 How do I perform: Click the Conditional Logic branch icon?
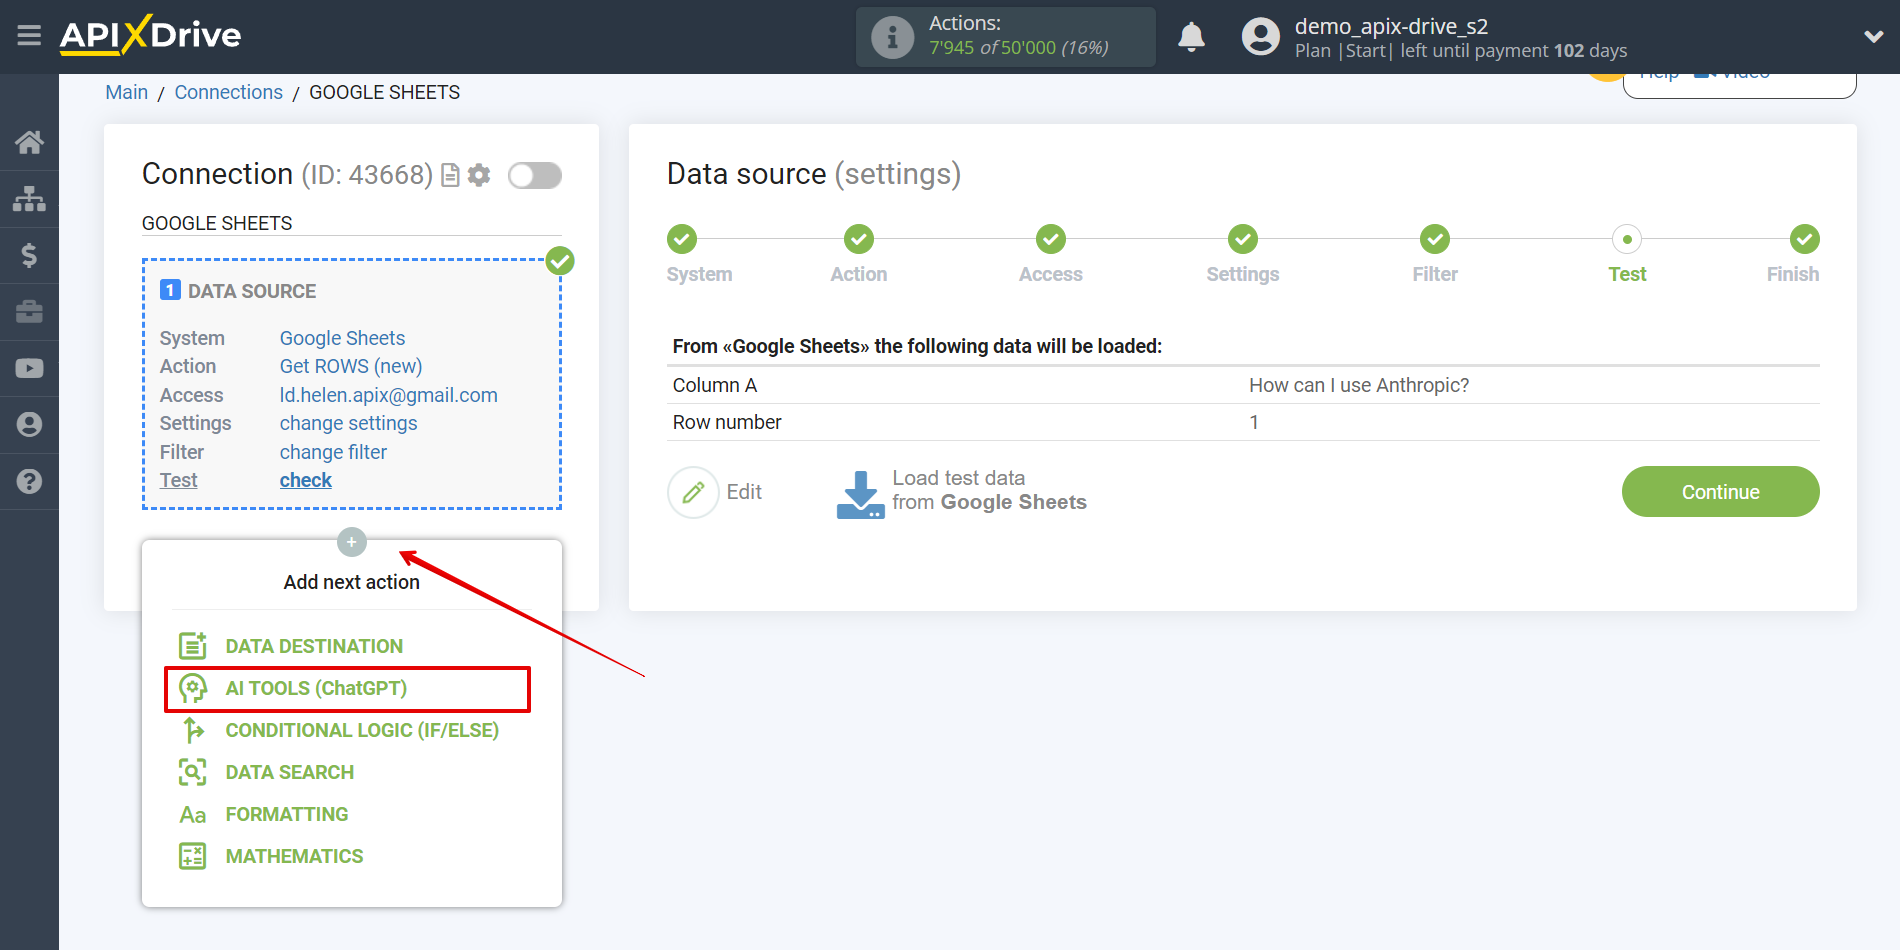pos(193,730)
